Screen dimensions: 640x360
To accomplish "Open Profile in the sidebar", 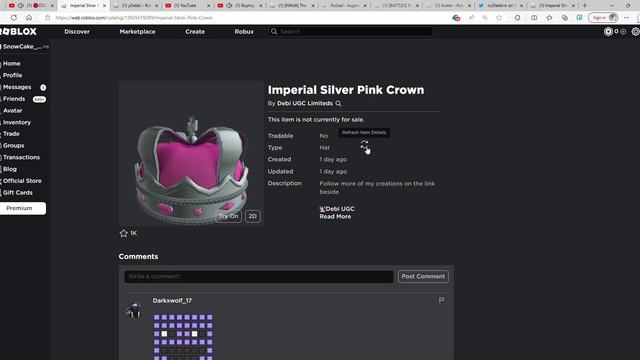I will (x=12, y=76).
